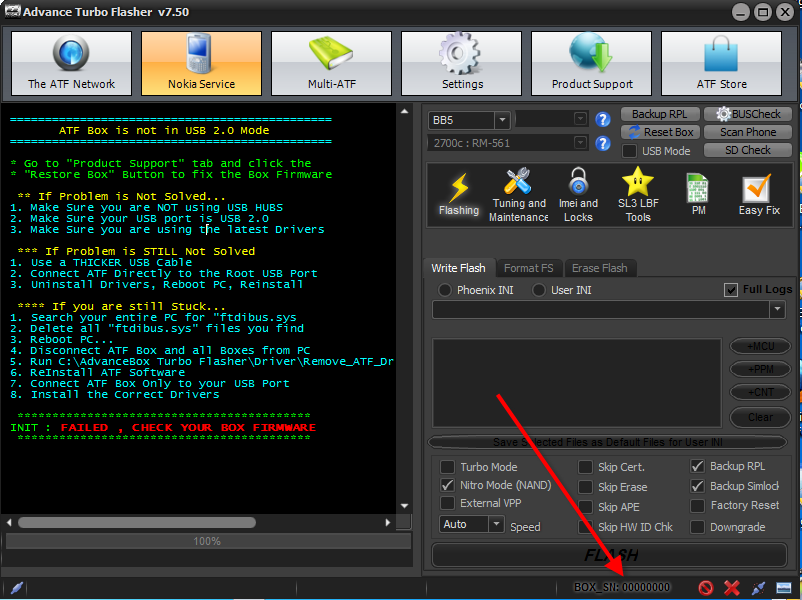Enable Factory Reset checkbox

coord(697,505)
